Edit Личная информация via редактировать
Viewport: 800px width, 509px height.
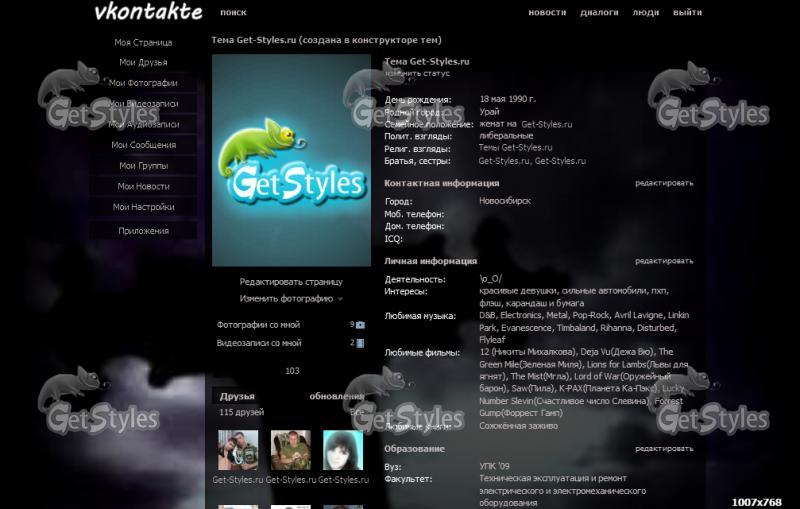click(x=664, y=261)
